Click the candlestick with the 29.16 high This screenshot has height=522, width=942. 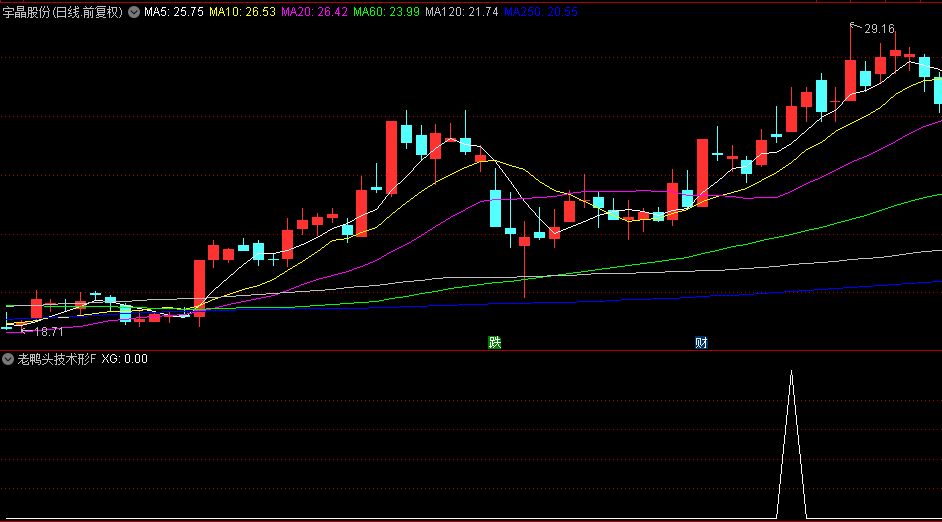tap(850, 78)
